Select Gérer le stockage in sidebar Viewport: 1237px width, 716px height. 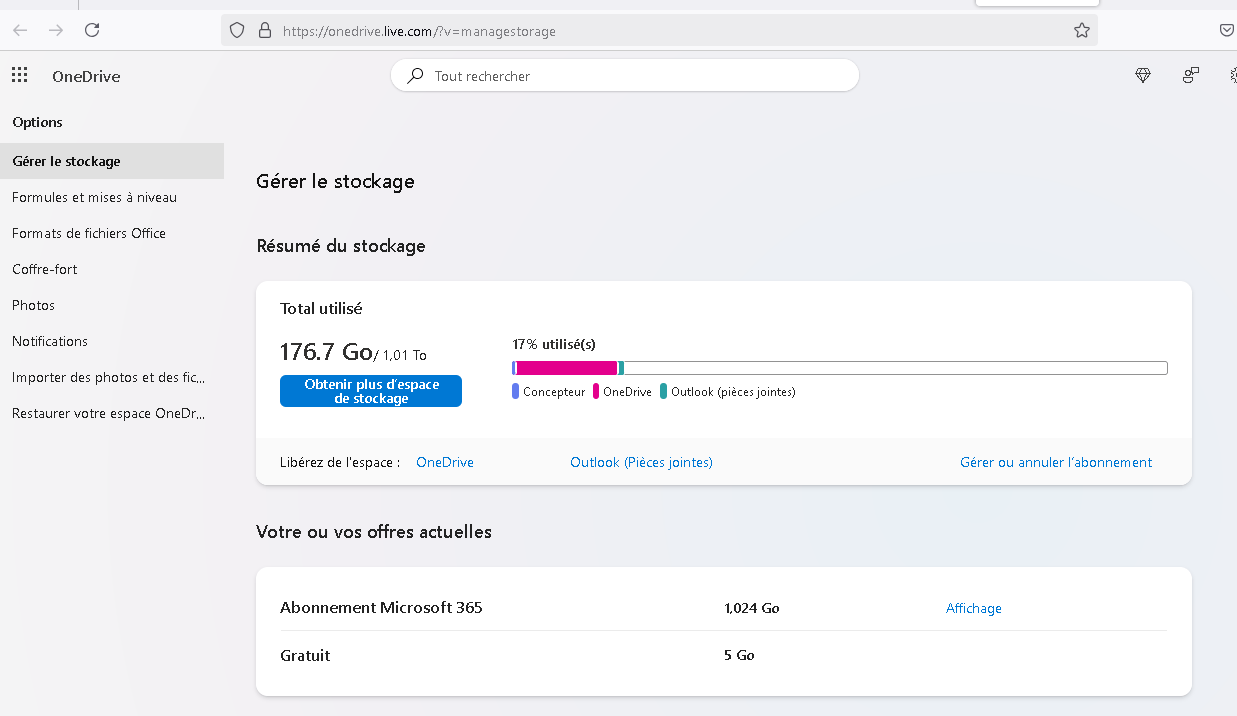[112, 161]
